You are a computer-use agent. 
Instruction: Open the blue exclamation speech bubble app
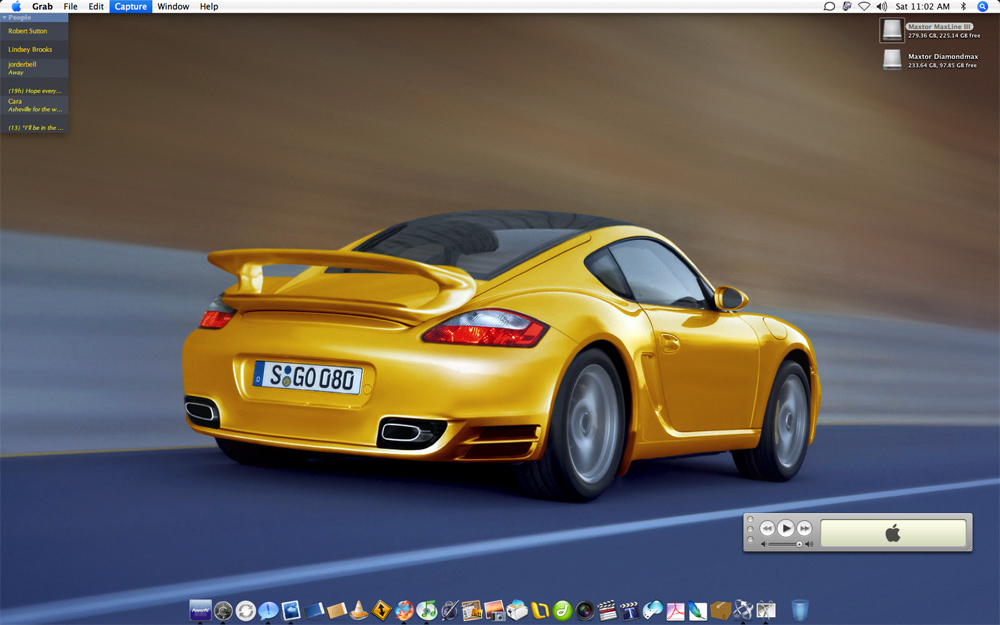click(268, 611)
